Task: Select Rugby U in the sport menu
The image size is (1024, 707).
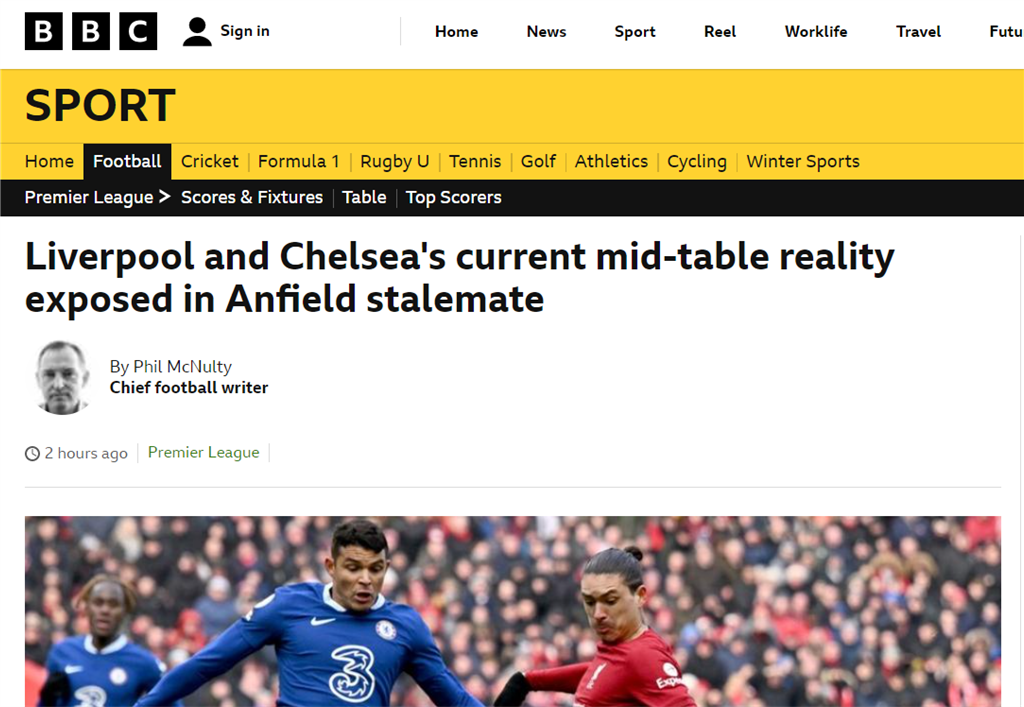Action: pyautogui.click(x=394, y=161)
